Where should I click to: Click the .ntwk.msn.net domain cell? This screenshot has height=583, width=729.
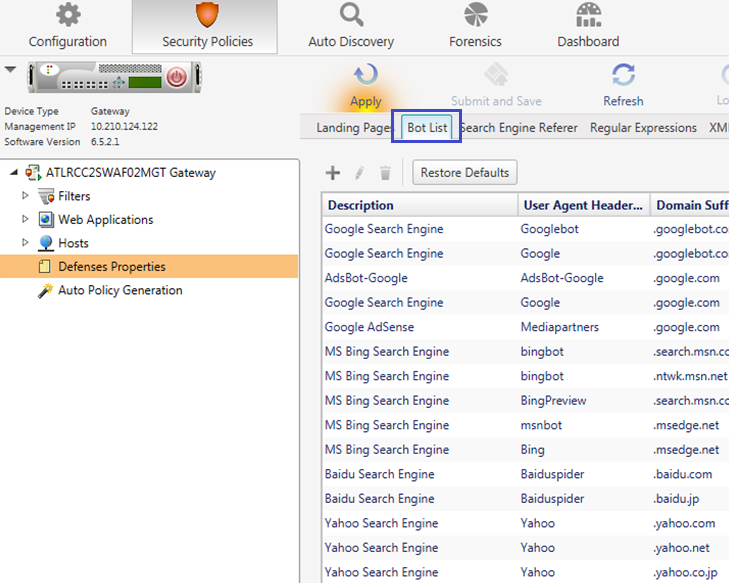click(690, 376)
